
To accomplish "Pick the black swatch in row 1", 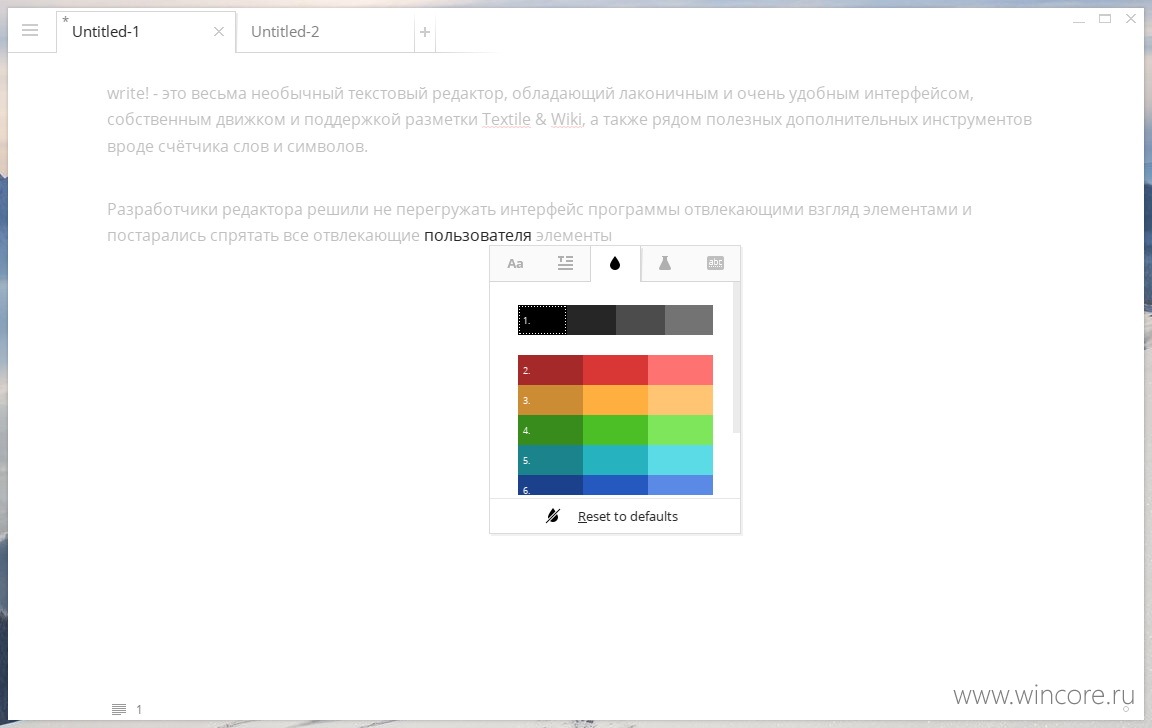I will pyautogui.click(x=542, y=320).
